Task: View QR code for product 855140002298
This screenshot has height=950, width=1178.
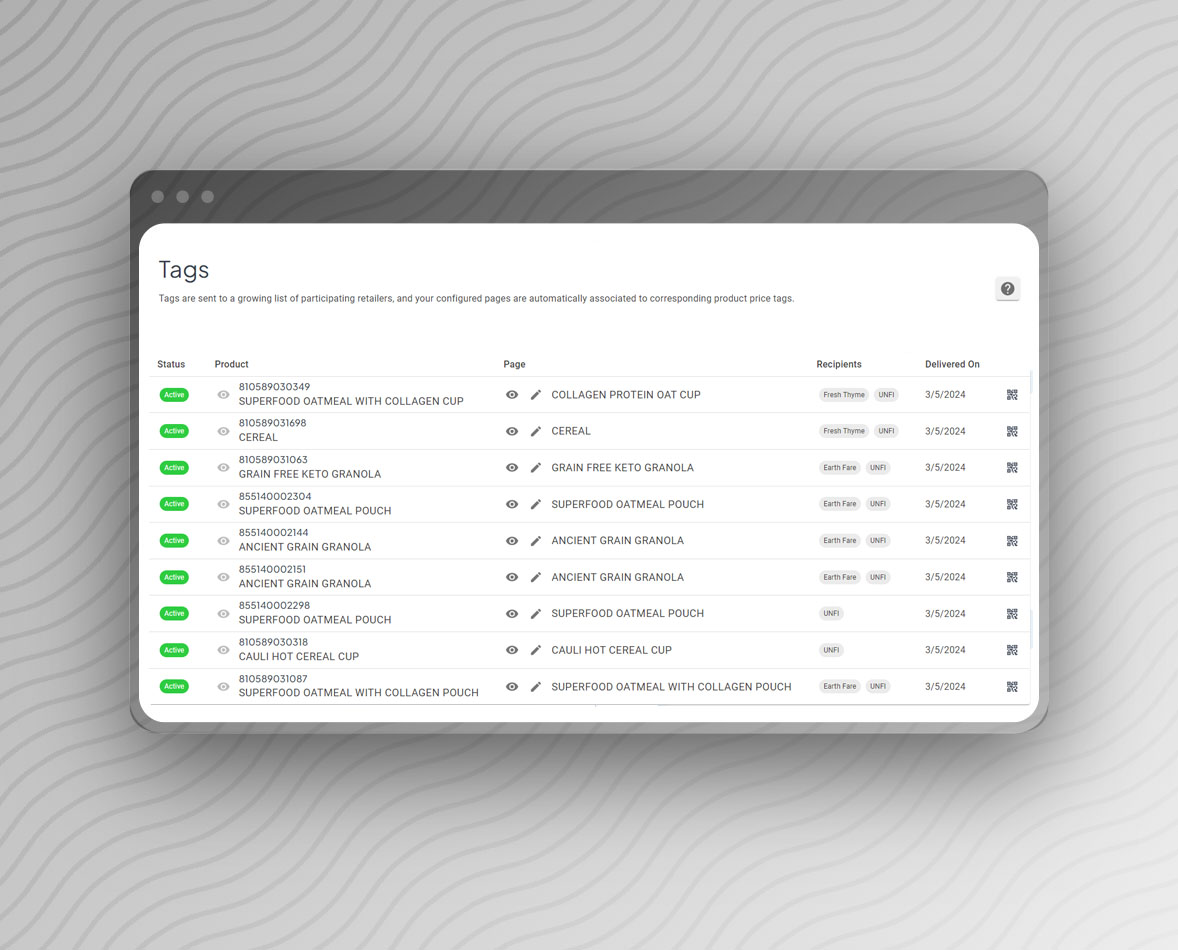Action: pyautogui.click(x=1012, y=614)
